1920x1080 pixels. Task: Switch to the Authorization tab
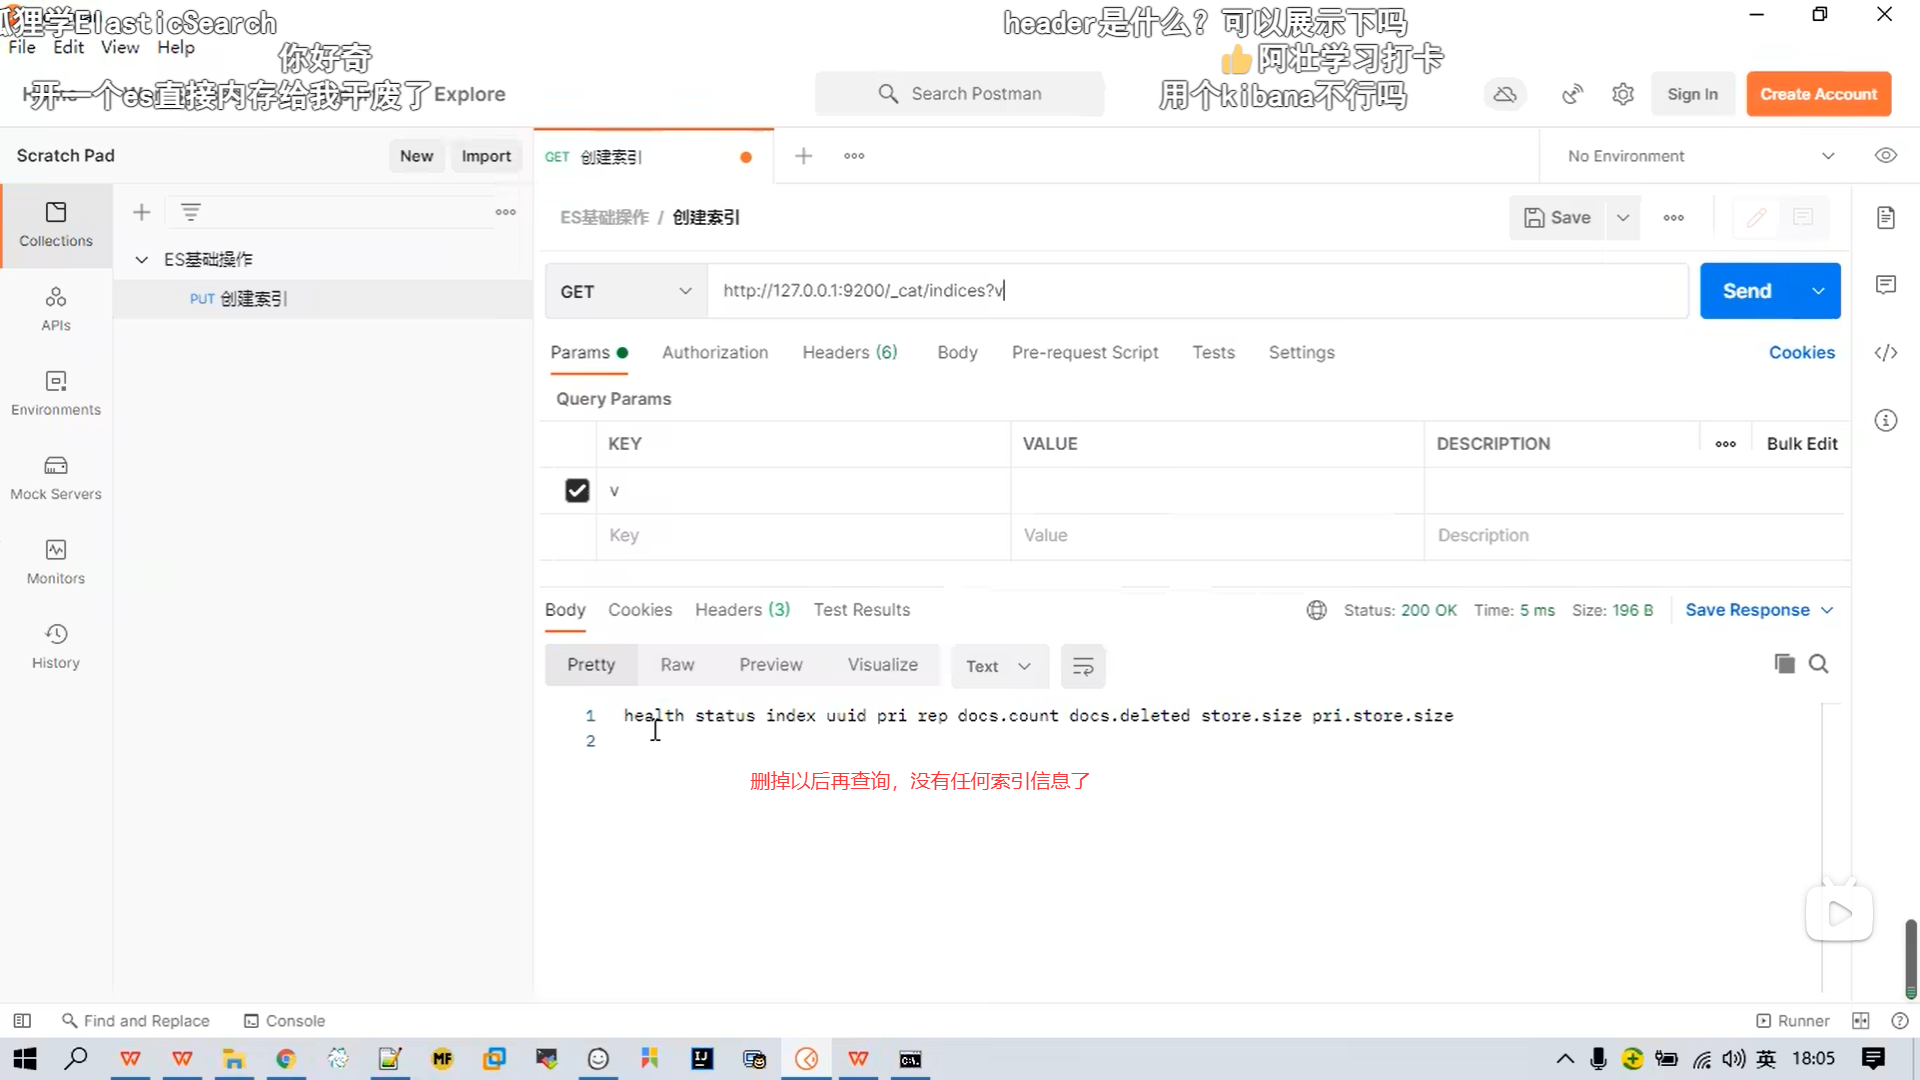click(714, 352)
